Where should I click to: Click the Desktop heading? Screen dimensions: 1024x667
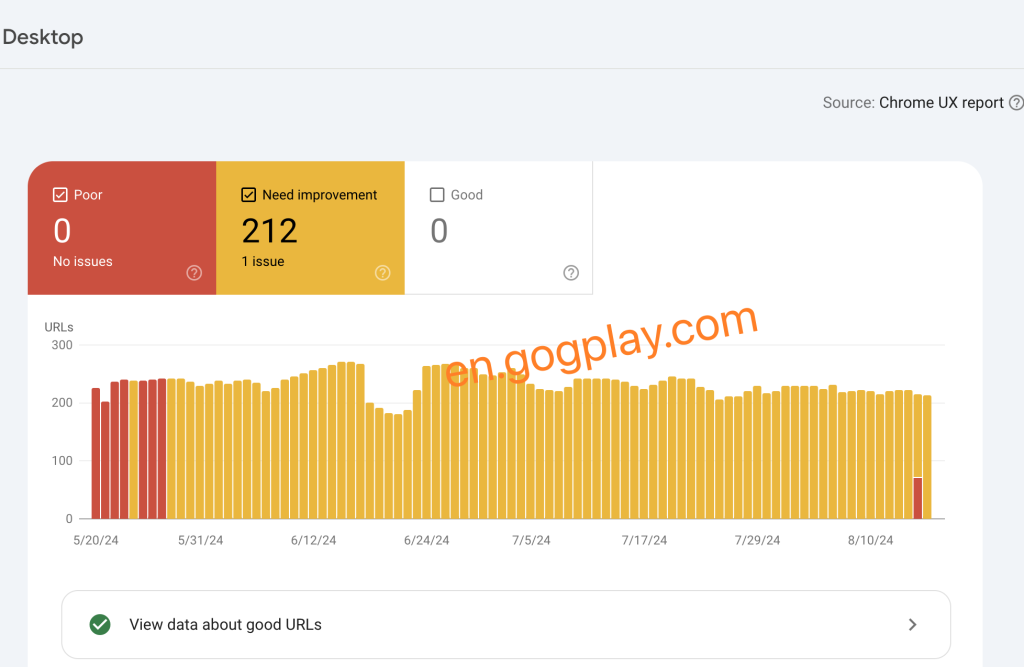point(43,37)
